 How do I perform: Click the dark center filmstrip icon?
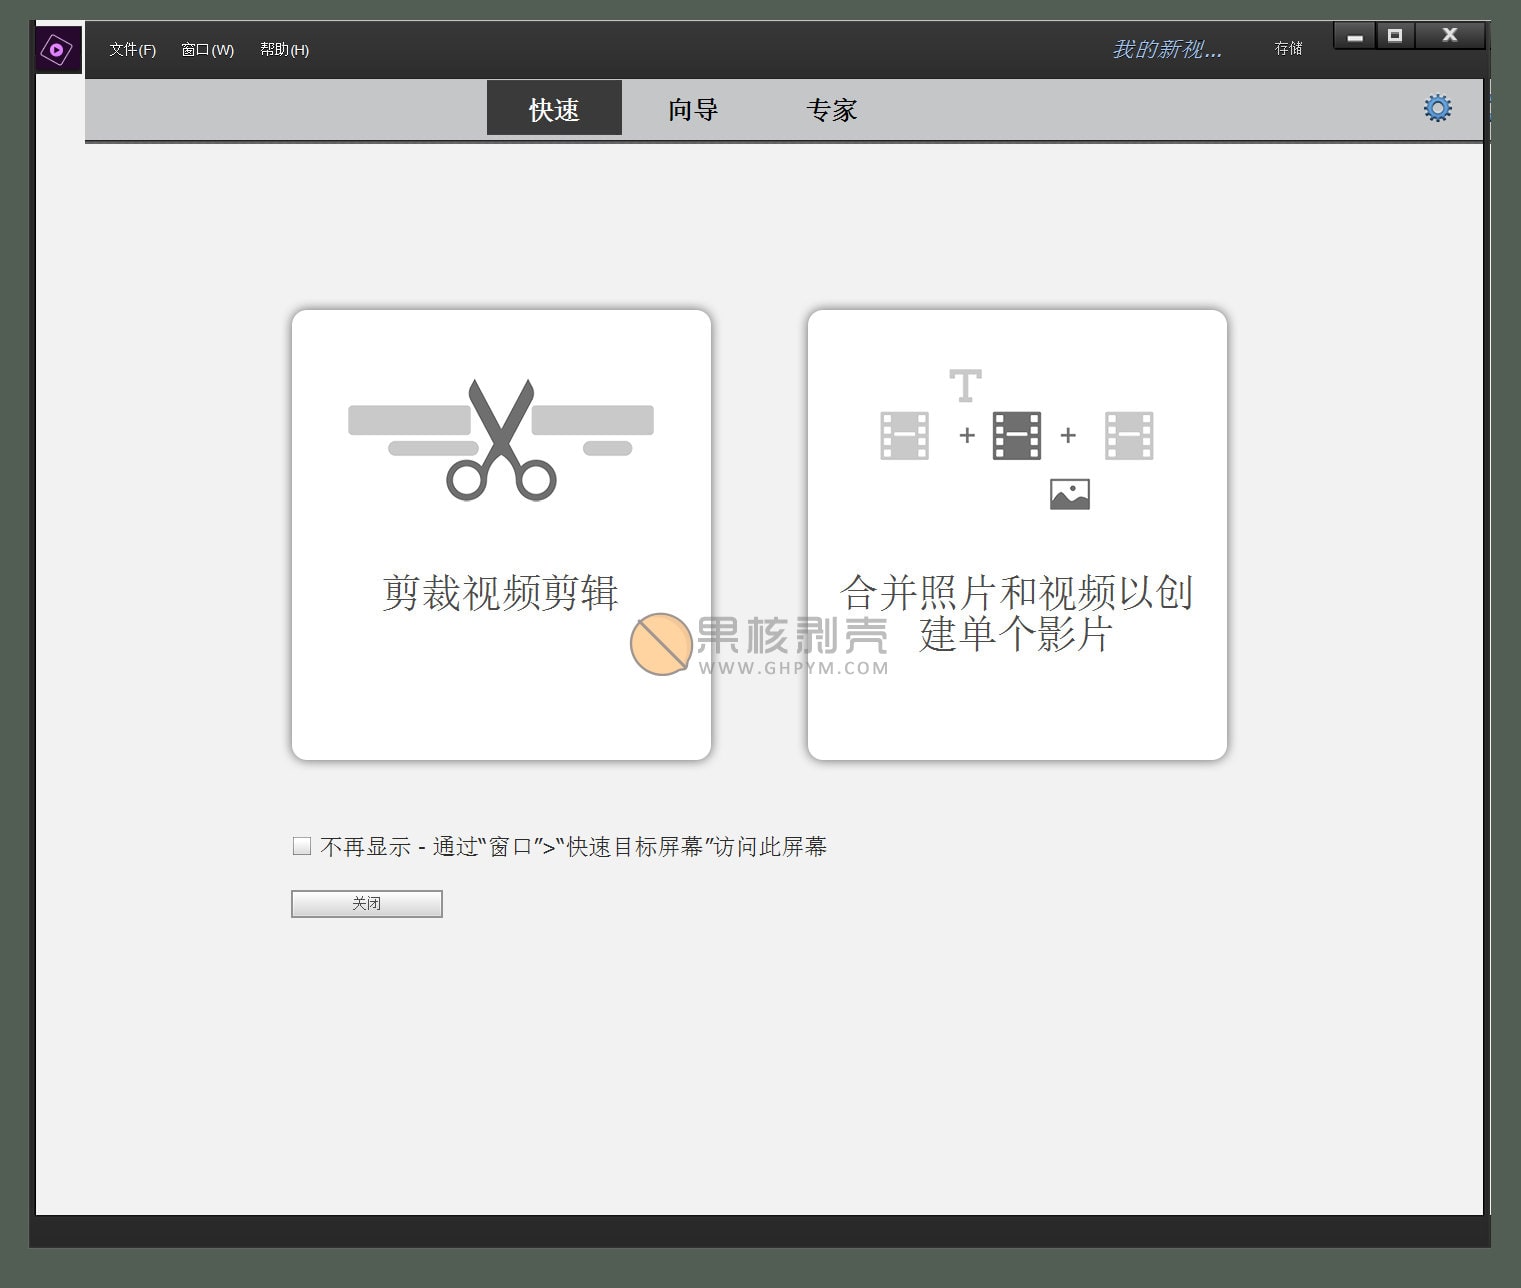click(1016, 434)
